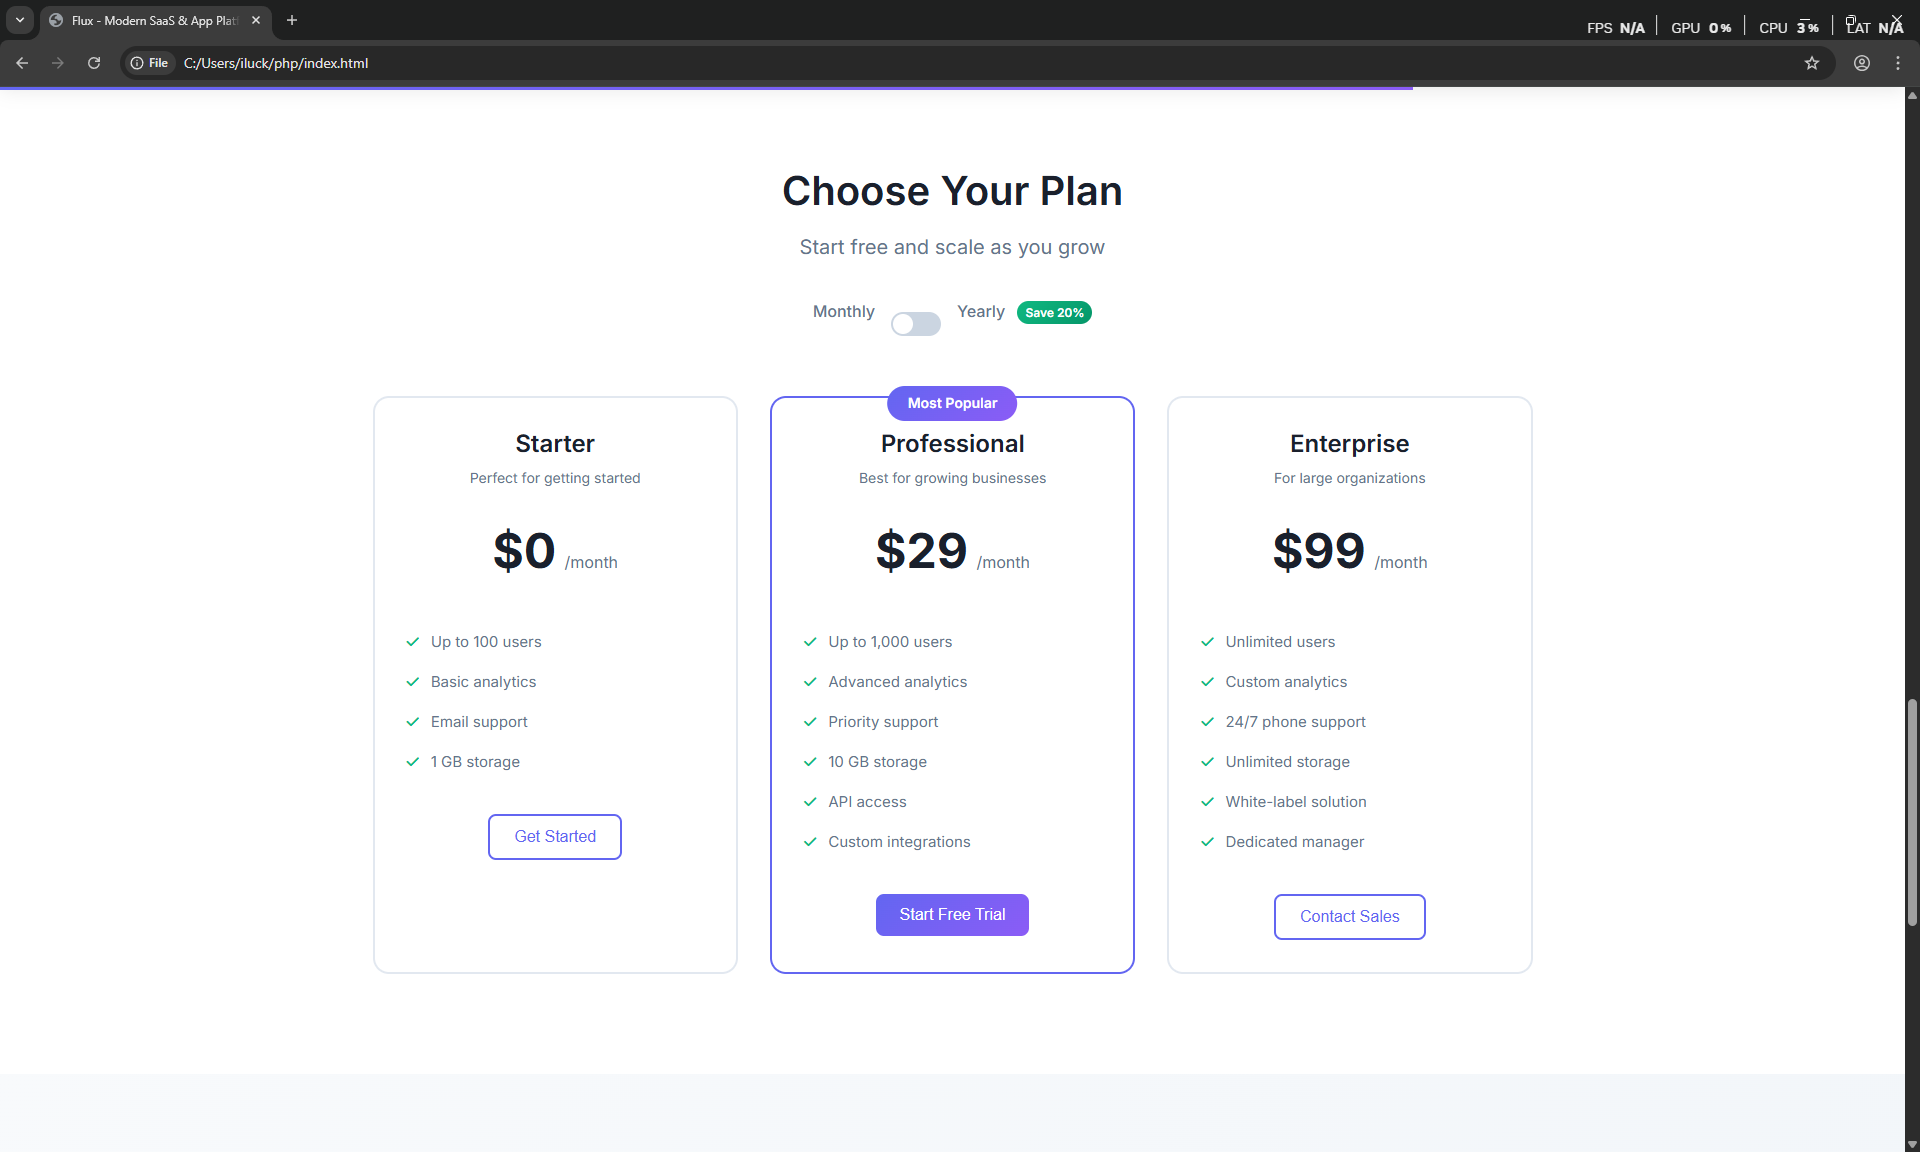
Task: Select the Flux Modern SaaS tab
Action: pos(150,20)
